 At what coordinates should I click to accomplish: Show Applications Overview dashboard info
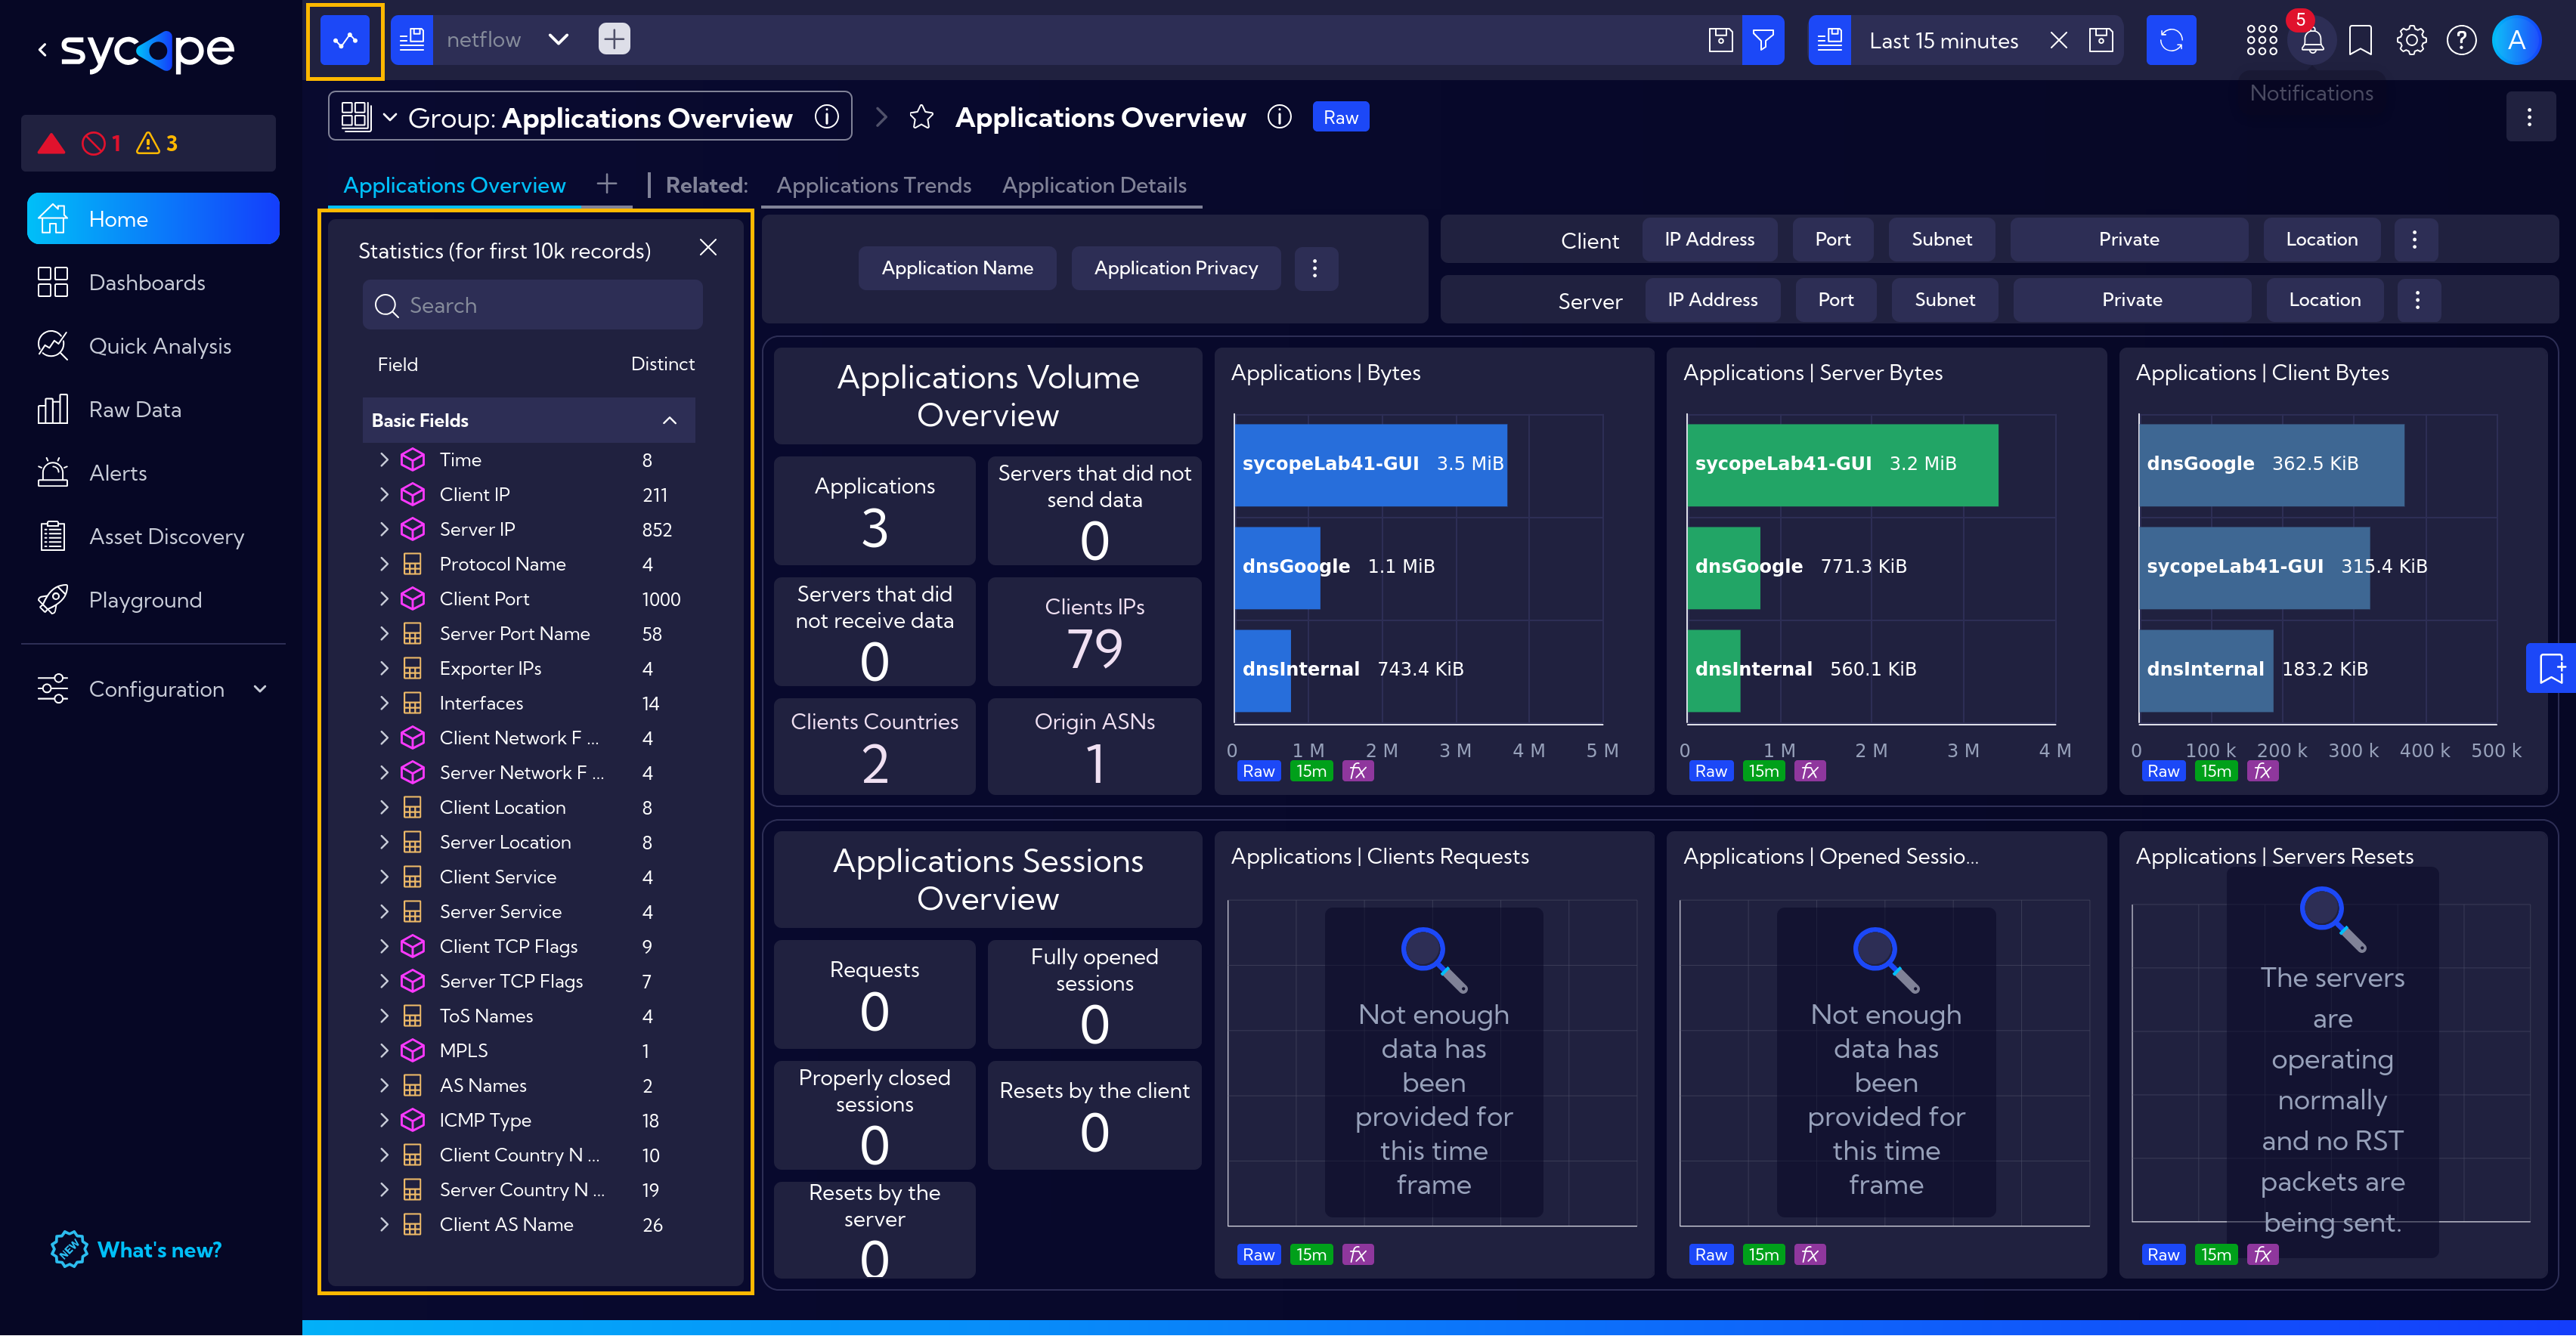tap(1279, 117)
